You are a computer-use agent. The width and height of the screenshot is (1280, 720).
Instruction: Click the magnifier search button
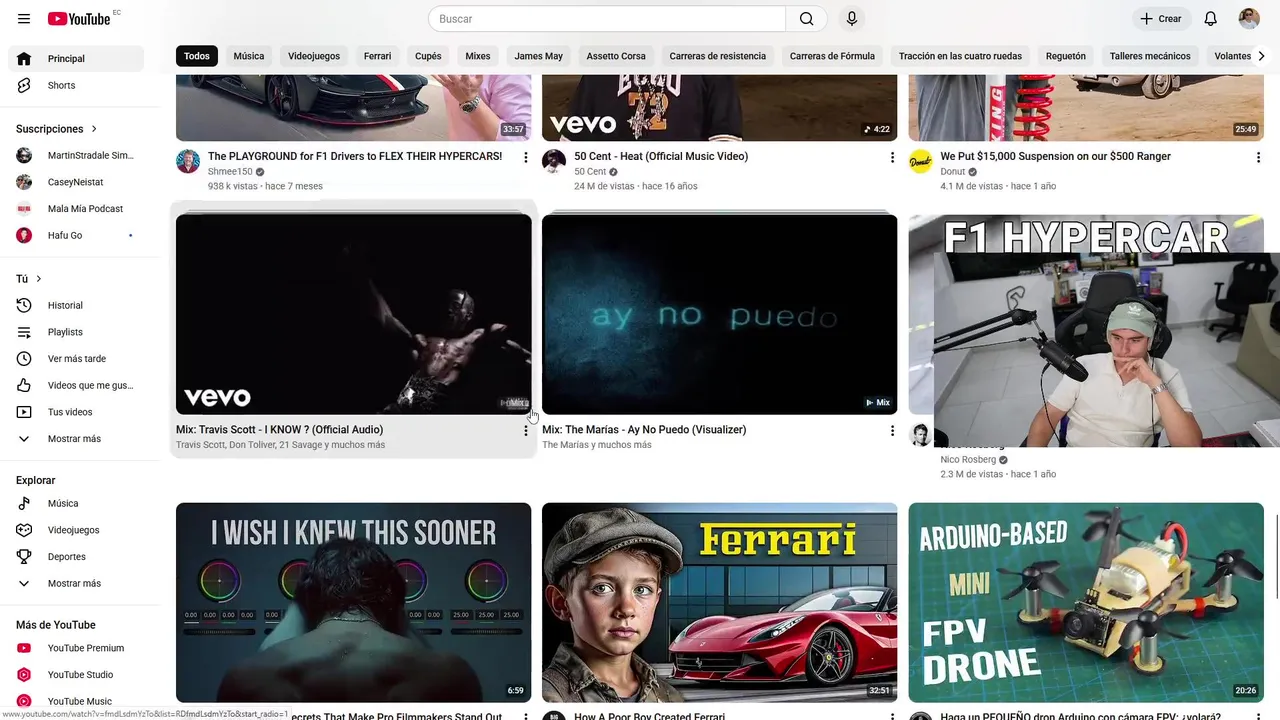click(806, 19)
